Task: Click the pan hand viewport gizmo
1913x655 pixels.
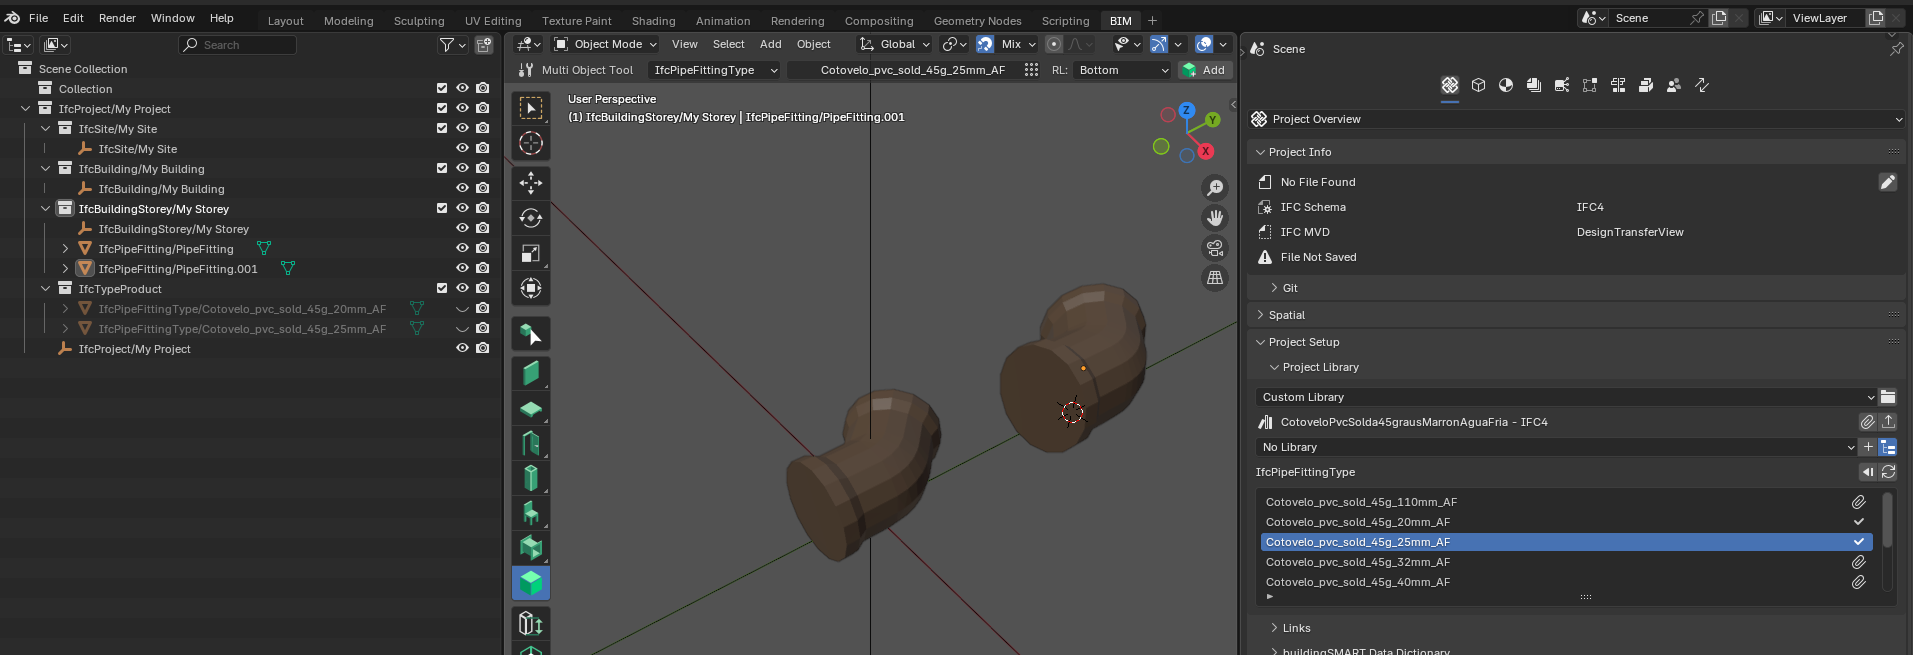Action: tap(1215, 217)
